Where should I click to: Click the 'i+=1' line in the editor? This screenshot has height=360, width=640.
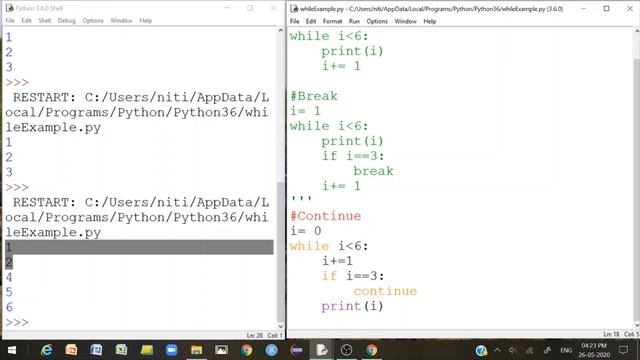pos(337,261)
